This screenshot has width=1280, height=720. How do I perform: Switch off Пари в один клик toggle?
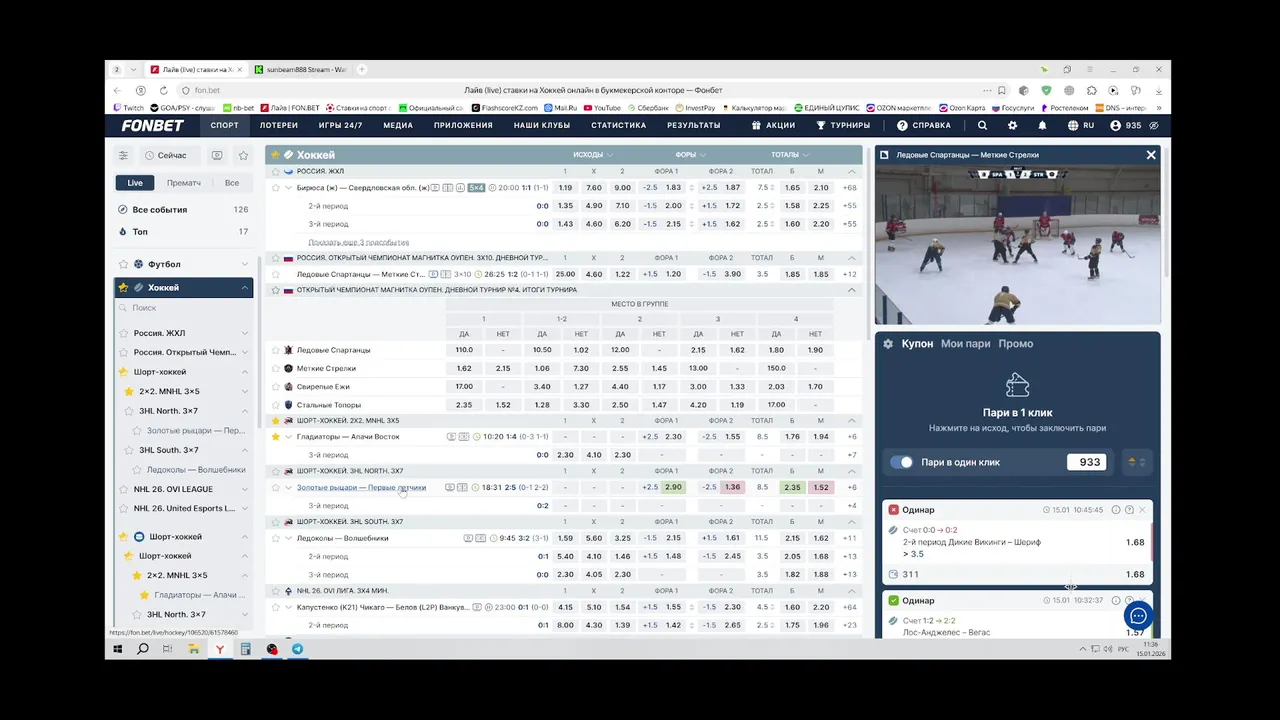coord(902,462)
